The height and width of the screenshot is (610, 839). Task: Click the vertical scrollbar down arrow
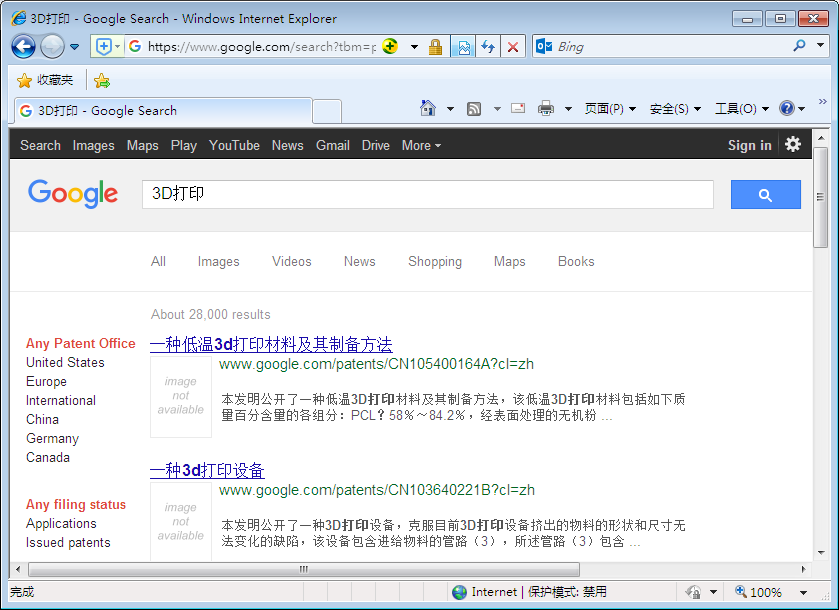pyautogui.click(x=821, y=553)
